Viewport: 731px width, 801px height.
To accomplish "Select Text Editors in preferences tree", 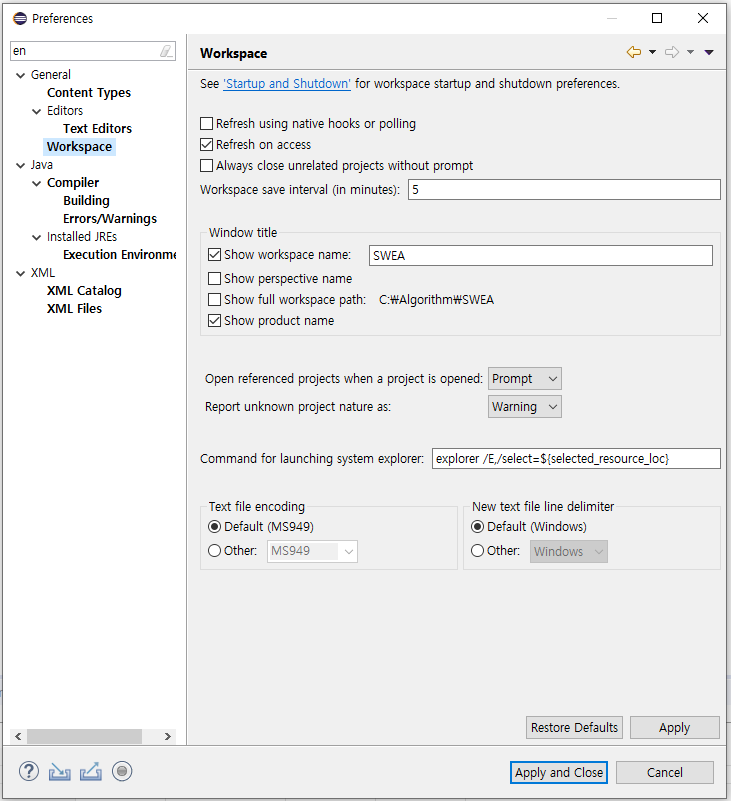I will [98, 129].
